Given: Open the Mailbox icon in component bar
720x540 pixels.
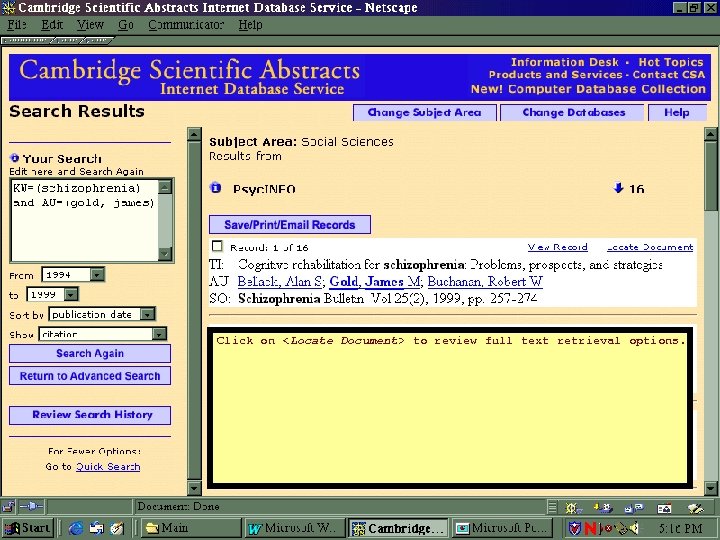Looking at the screenshot, I should click(603, 507).
